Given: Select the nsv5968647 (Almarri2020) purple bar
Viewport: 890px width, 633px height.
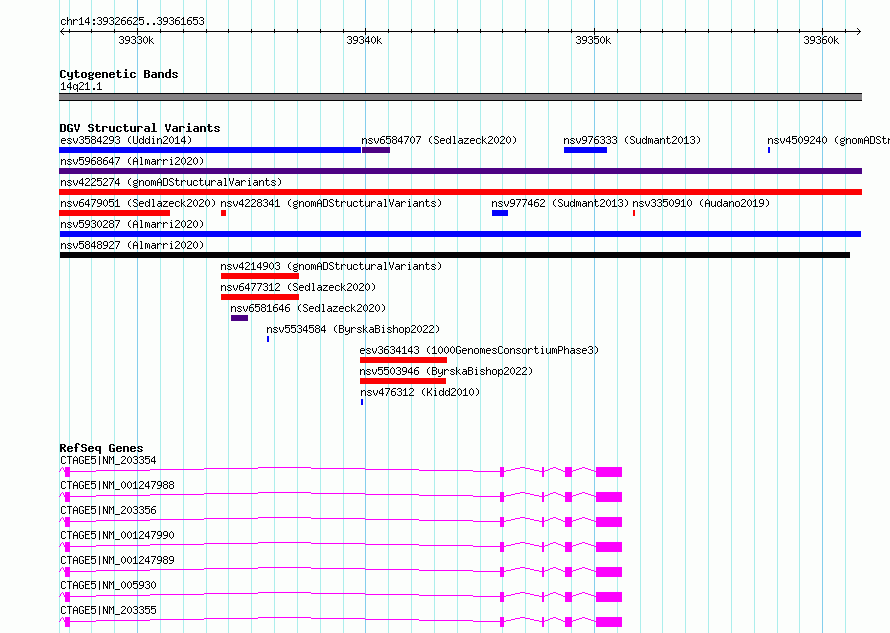Looking at the screenshot, I should click(x=460, y=171).
